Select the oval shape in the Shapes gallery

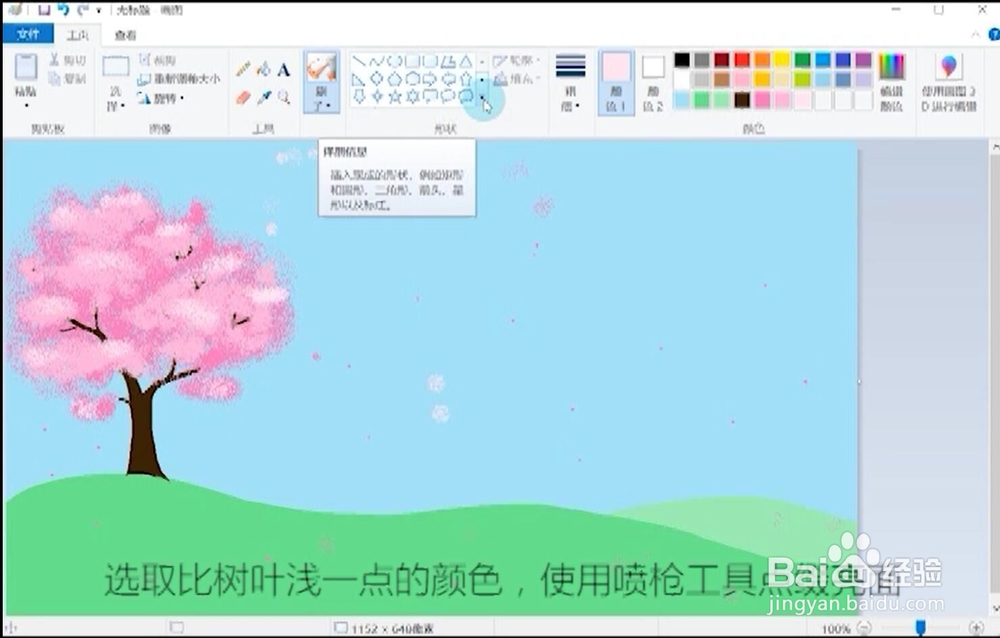392,61
